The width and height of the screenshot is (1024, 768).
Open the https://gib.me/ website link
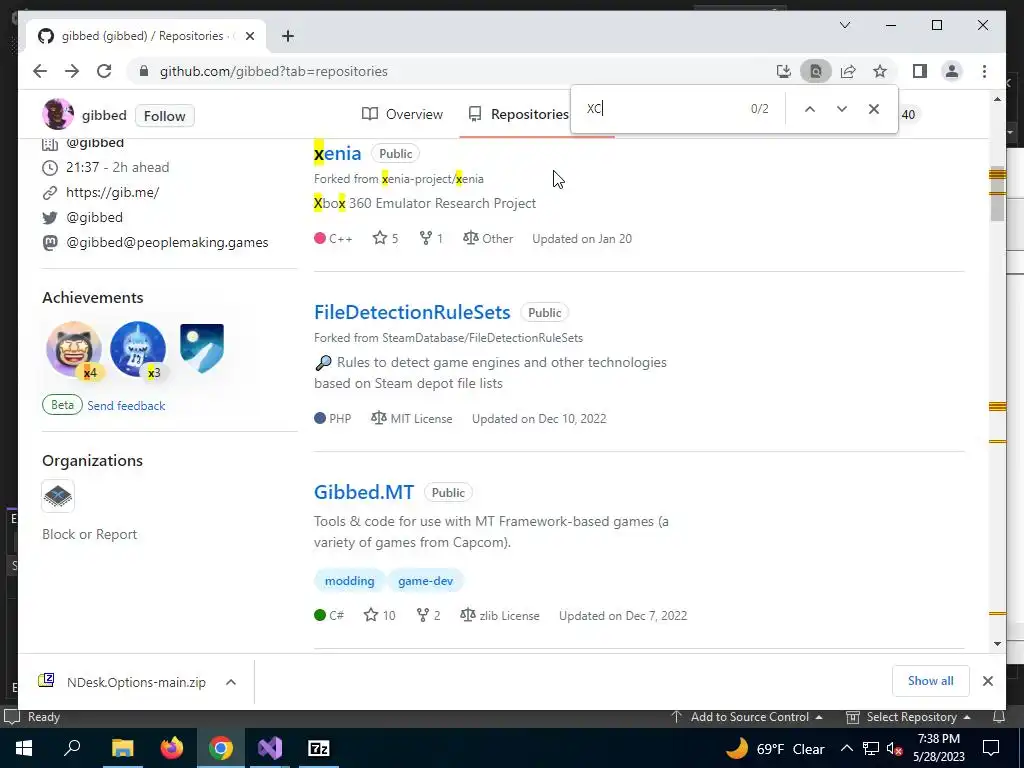112,192
